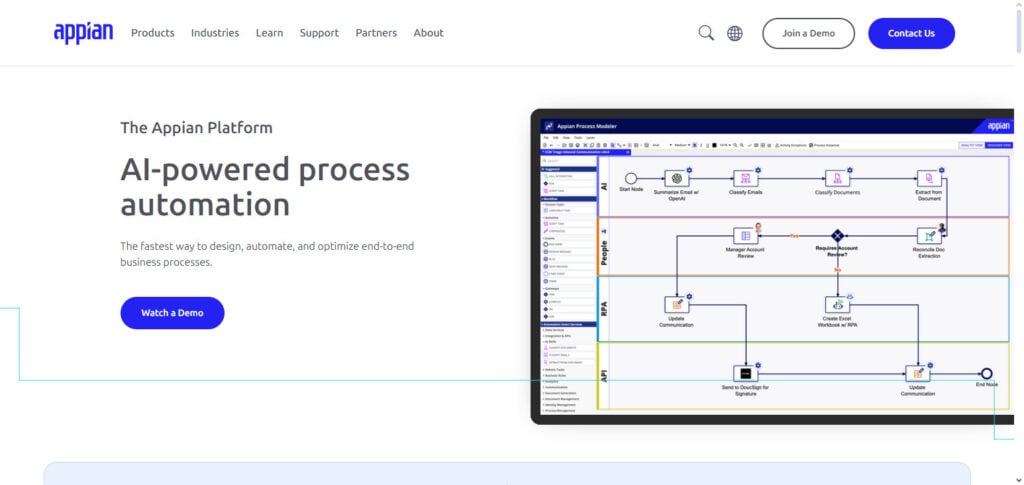
Task: Open the About navigation menu
Action: [428, 33]
